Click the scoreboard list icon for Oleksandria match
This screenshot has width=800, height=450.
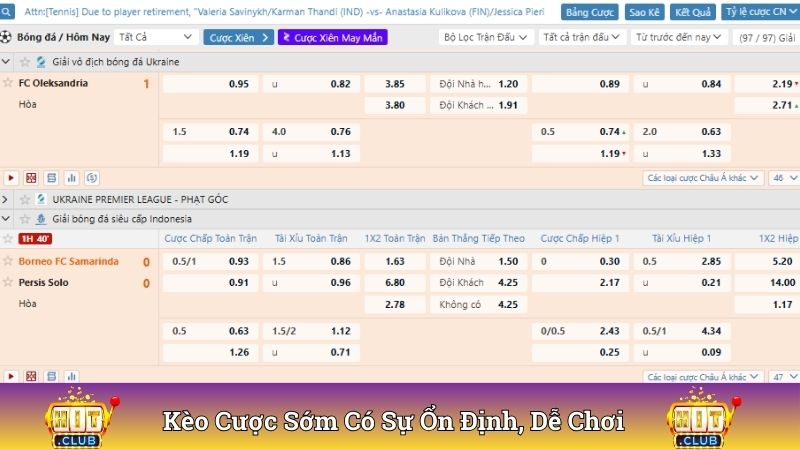pyautogui.click(x=51, y=177)
